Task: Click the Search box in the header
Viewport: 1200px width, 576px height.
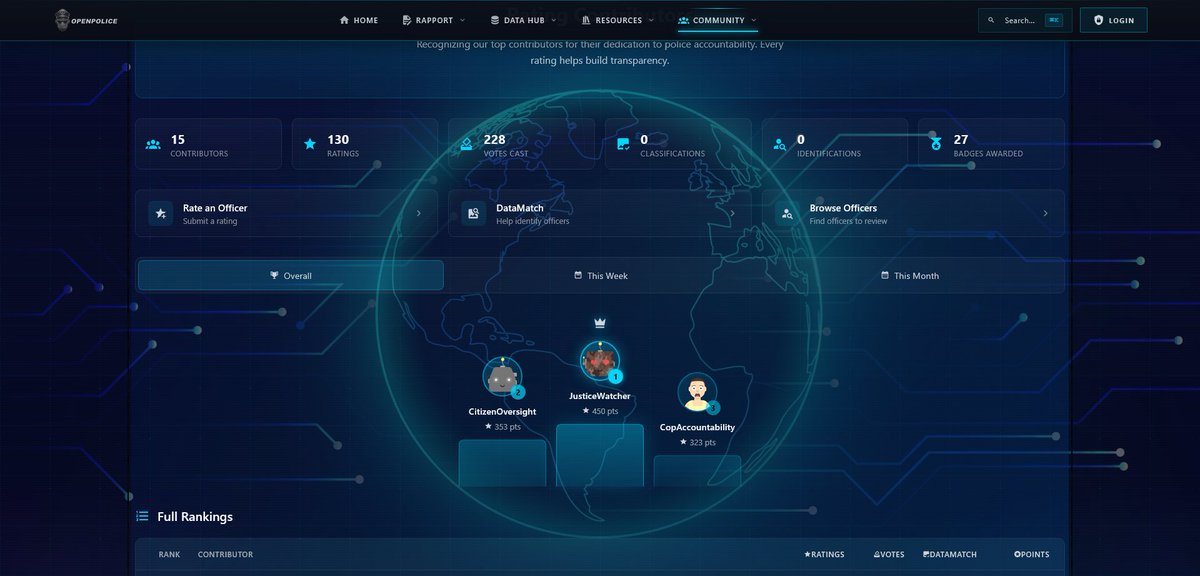Action: point(1024,20)
